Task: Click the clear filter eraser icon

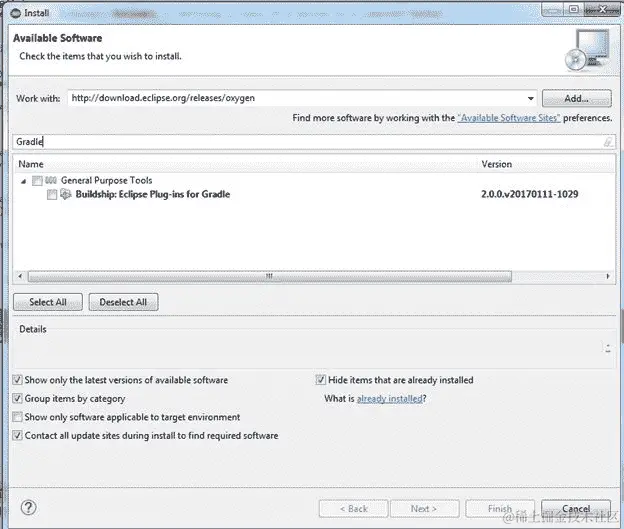Action: pos(608,142)
